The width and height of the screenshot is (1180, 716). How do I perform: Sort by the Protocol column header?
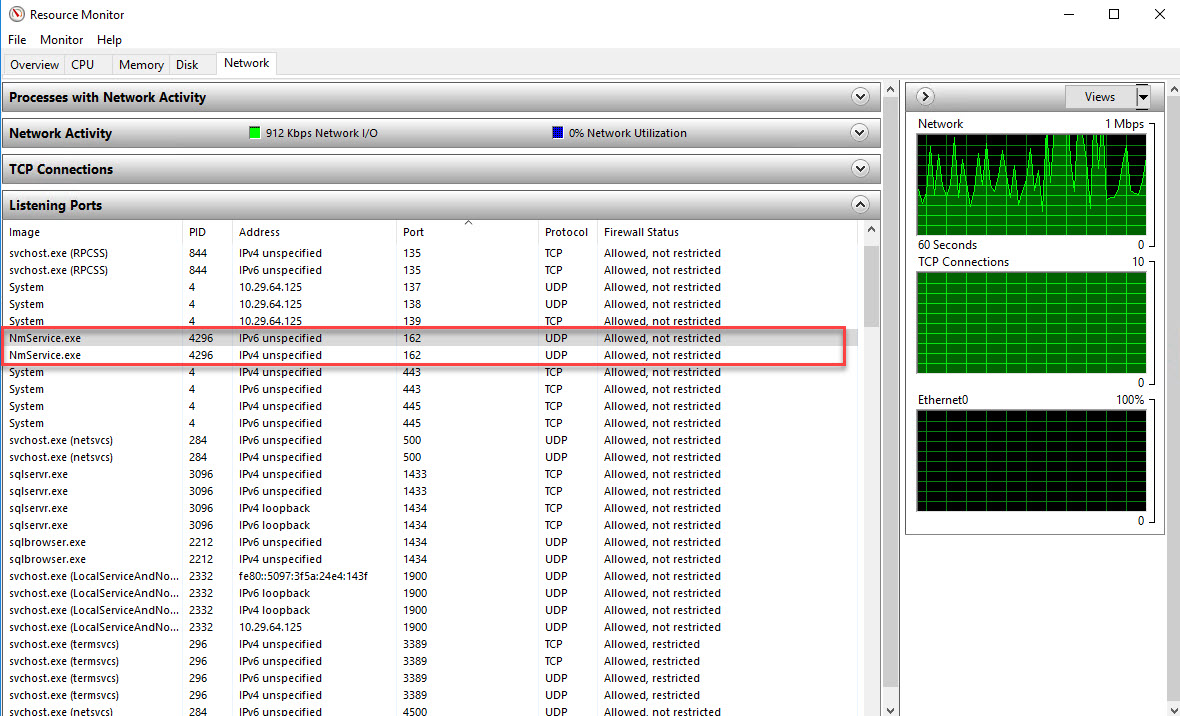tap(567, 232)
